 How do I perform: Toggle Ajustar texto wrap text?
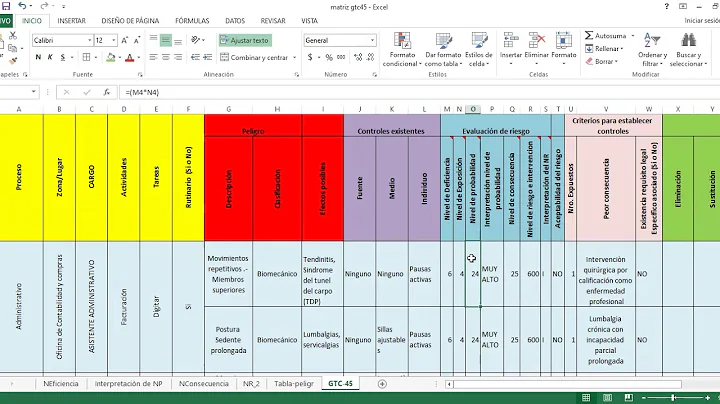click(245, 40)
